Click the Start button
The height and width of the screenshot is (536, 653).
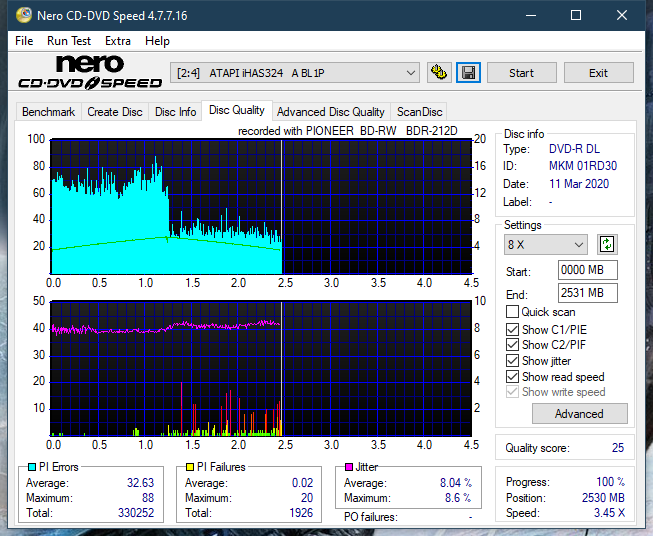pos(521,73)
